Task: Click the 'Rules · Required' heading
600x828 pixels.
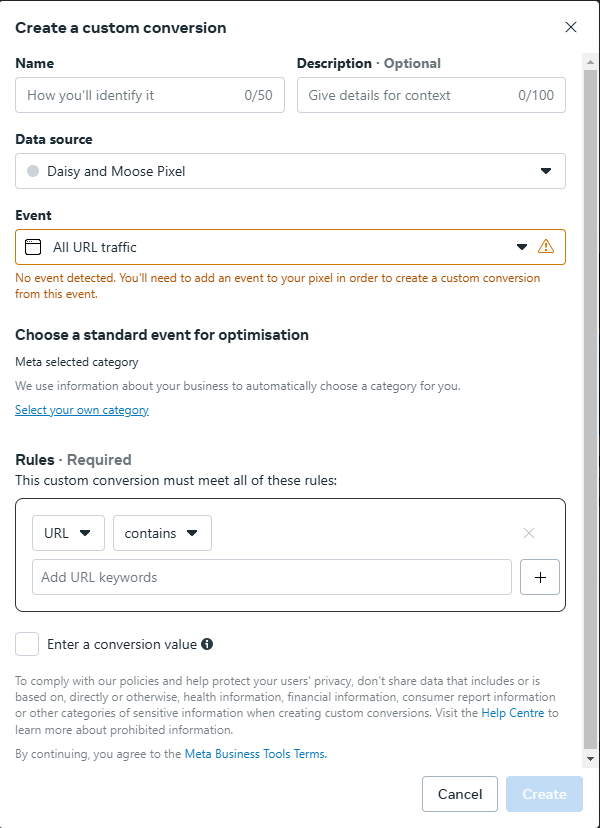Action: click(x=73, y=460)
